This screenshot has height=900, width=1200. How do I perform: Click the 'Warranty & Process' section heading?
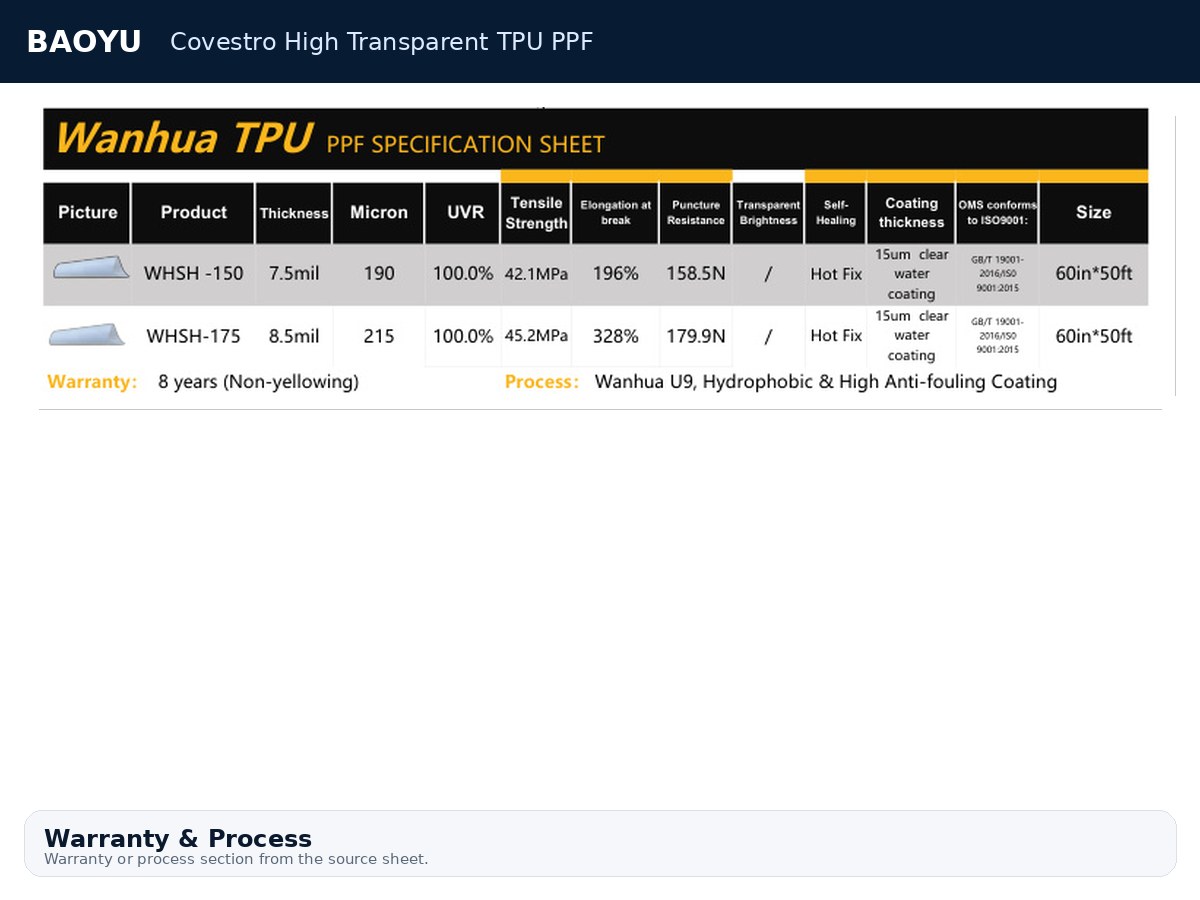[x=178, y=838]
